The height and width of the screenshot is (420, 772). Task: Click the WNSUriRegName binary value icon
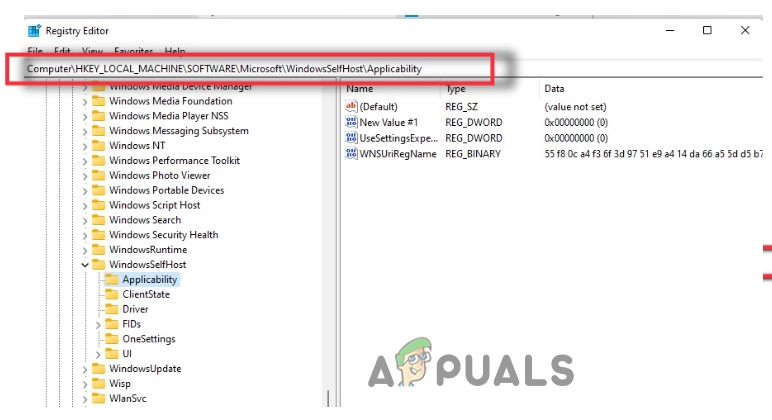pos(351,154)
